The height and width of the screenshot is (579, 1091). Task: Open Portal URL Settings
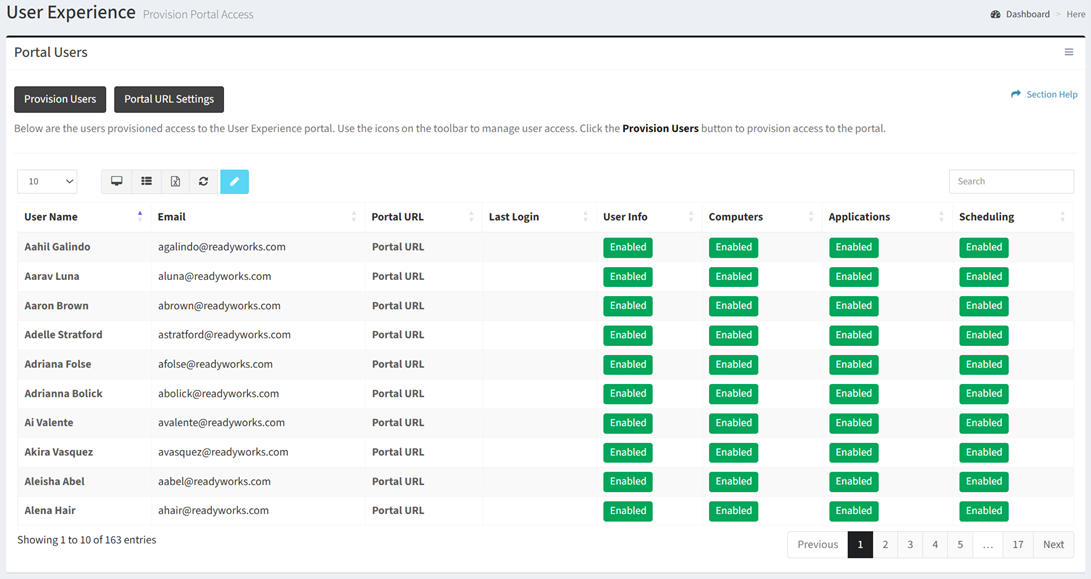(169, 99)
